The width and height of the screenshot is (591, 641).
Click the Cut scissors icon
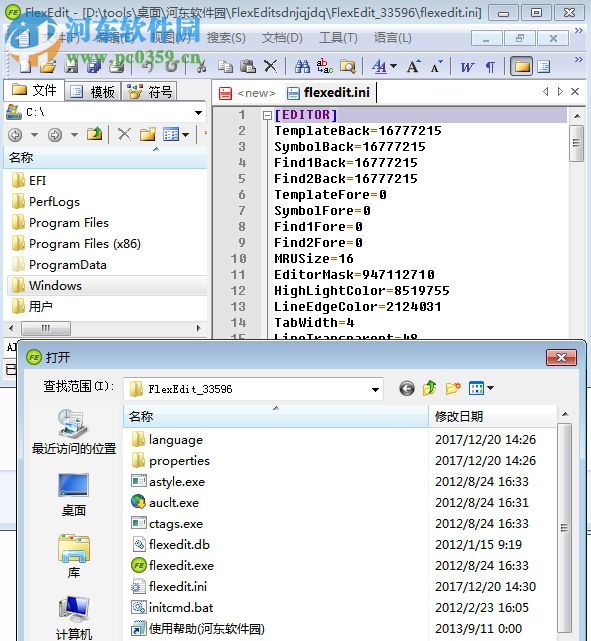coord(201,66)
